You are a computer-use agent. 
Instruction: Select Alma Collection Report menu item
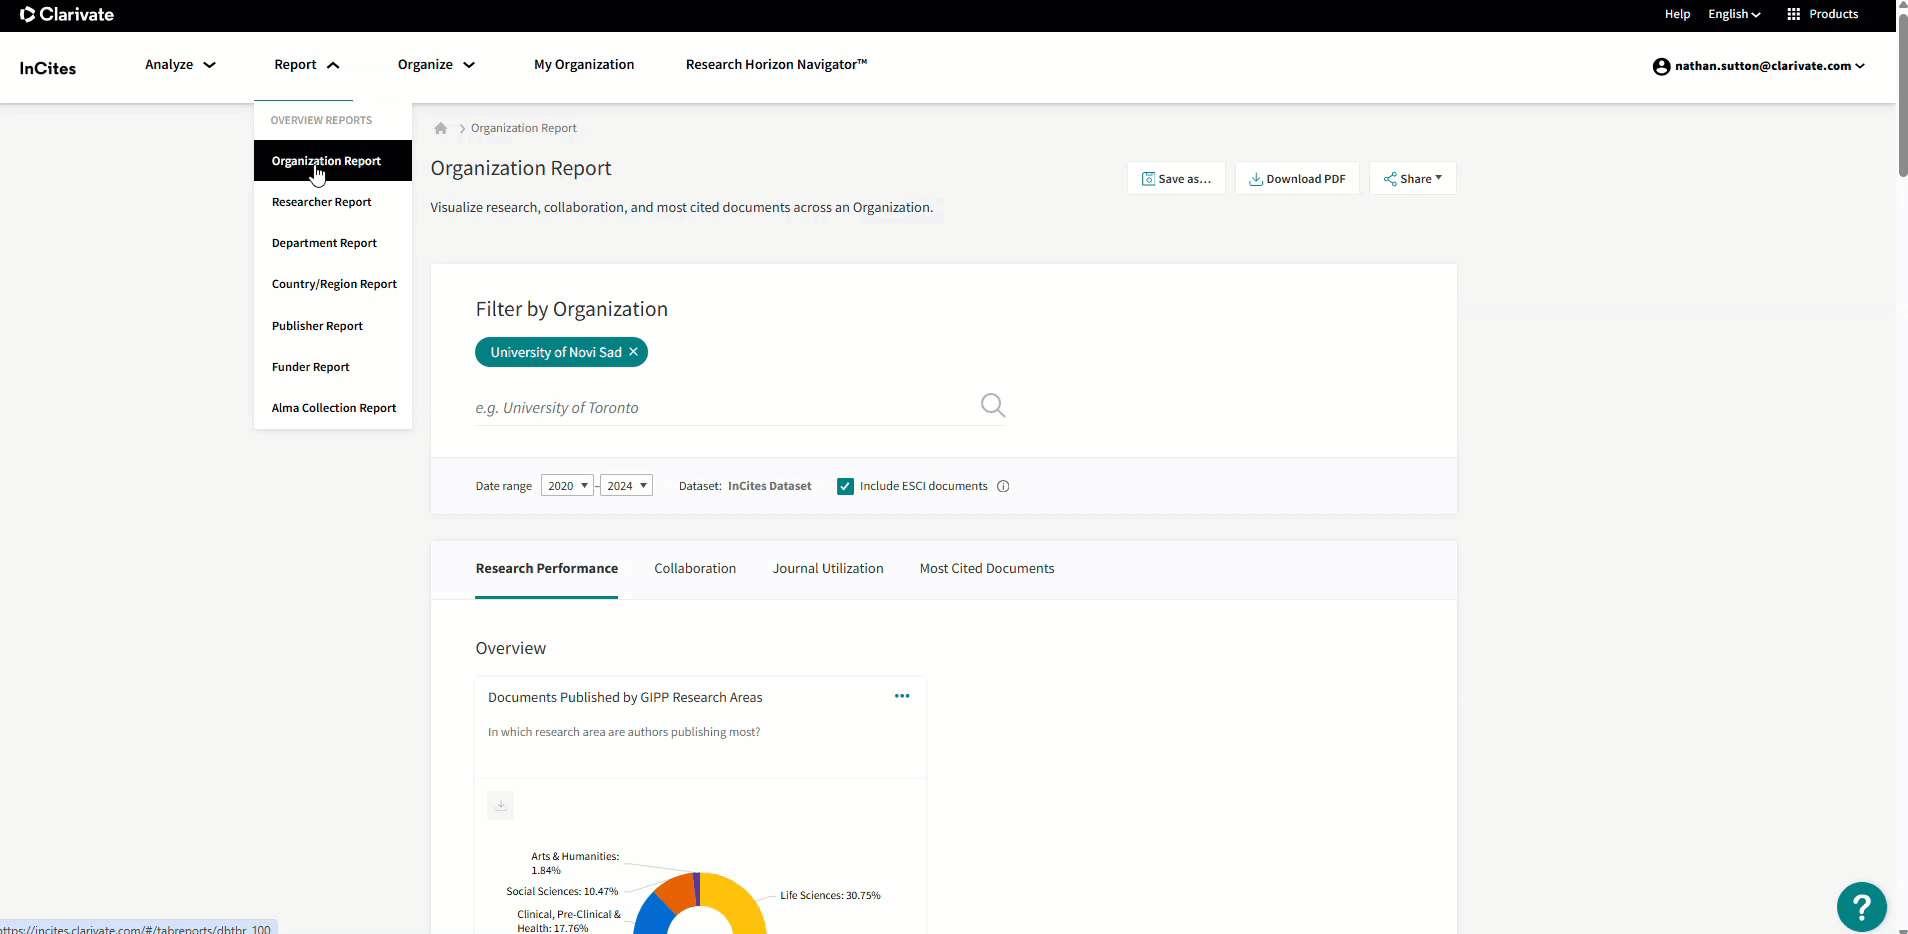coord(333,408)
